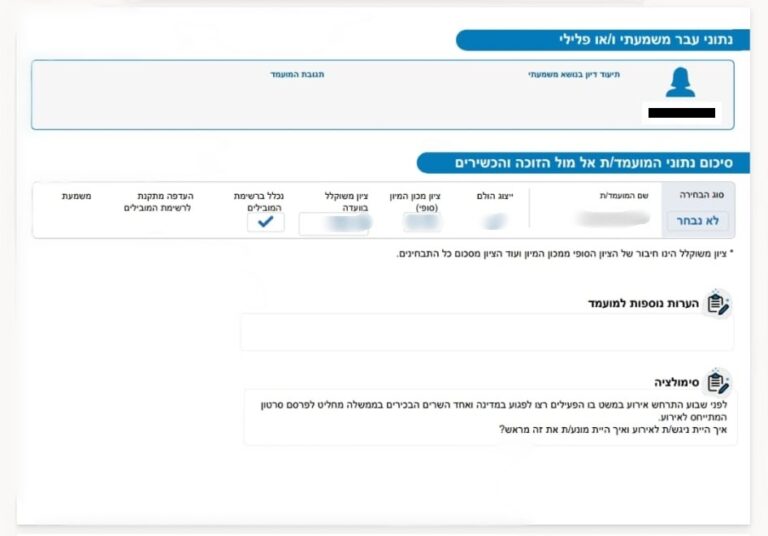This screenshot has width=768, height=536.
Task: Click the משמעת column header
Action: point(76,196)
